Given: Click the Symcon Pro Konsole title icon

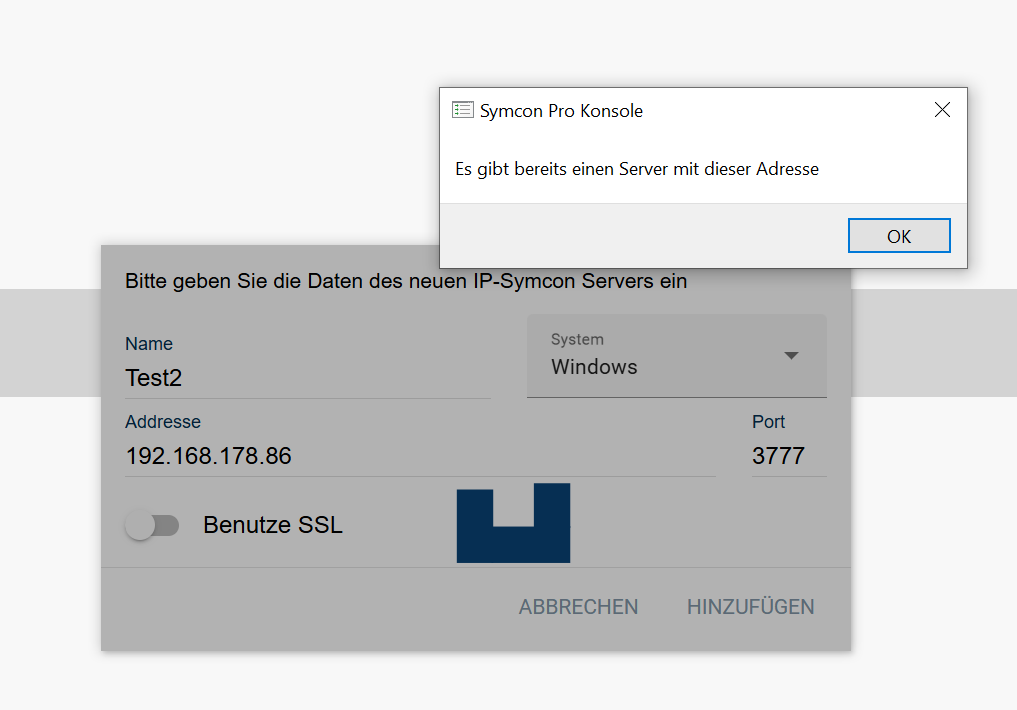Looking at the screenshot, I should (462, 110).
